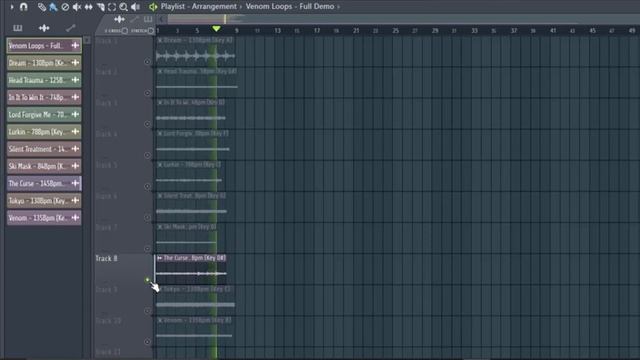Show audio clips via waveform icon in picker panel
This screenshot has height=360, width=640.
pos(44,28)
